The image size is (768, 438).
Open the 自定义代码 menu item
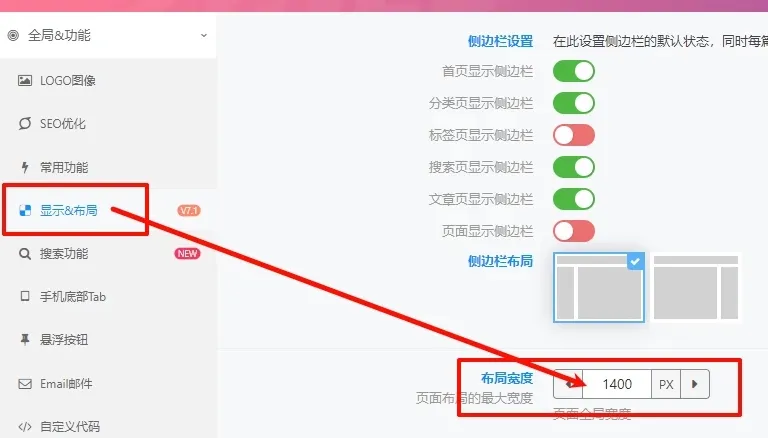[x=70, y=426]
